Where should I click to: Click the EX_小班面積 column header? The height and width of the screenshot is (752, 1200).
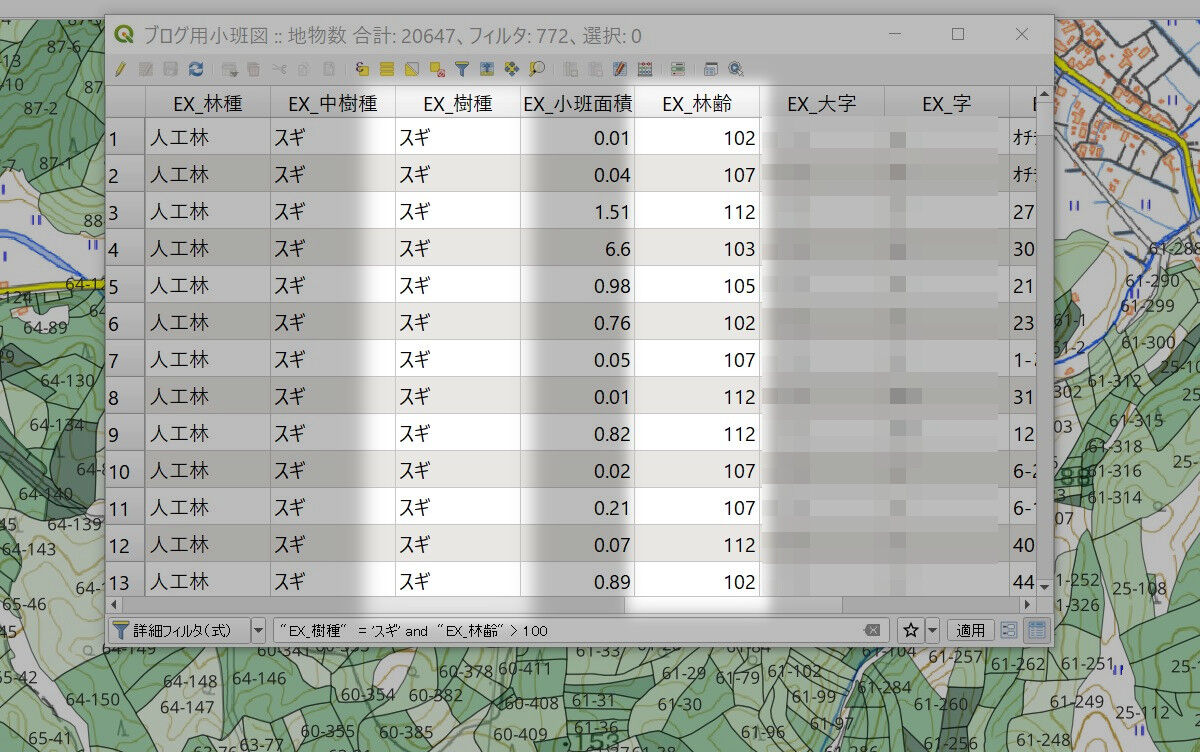pyautogui.click(x=577, y=103)
